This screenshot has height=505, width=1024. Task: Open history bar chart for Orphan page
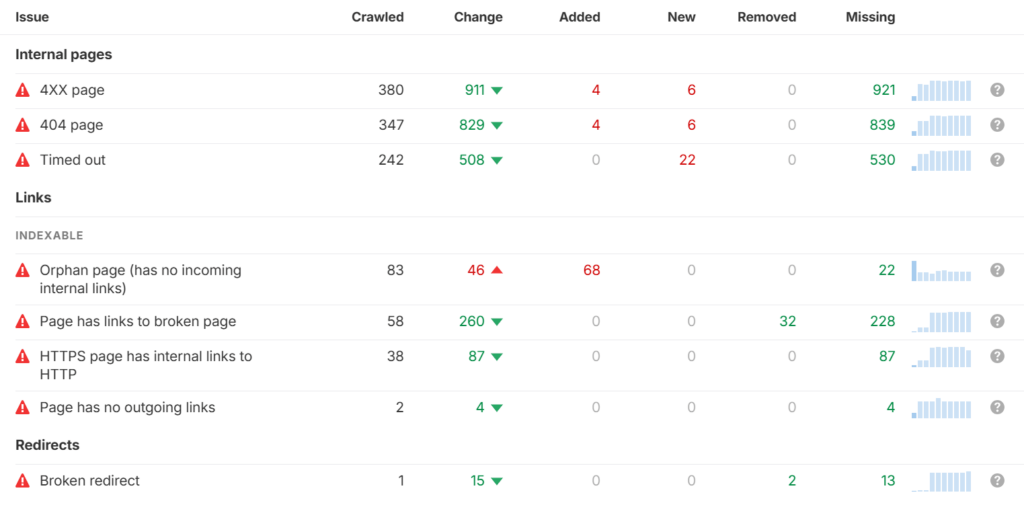[941, 270]
